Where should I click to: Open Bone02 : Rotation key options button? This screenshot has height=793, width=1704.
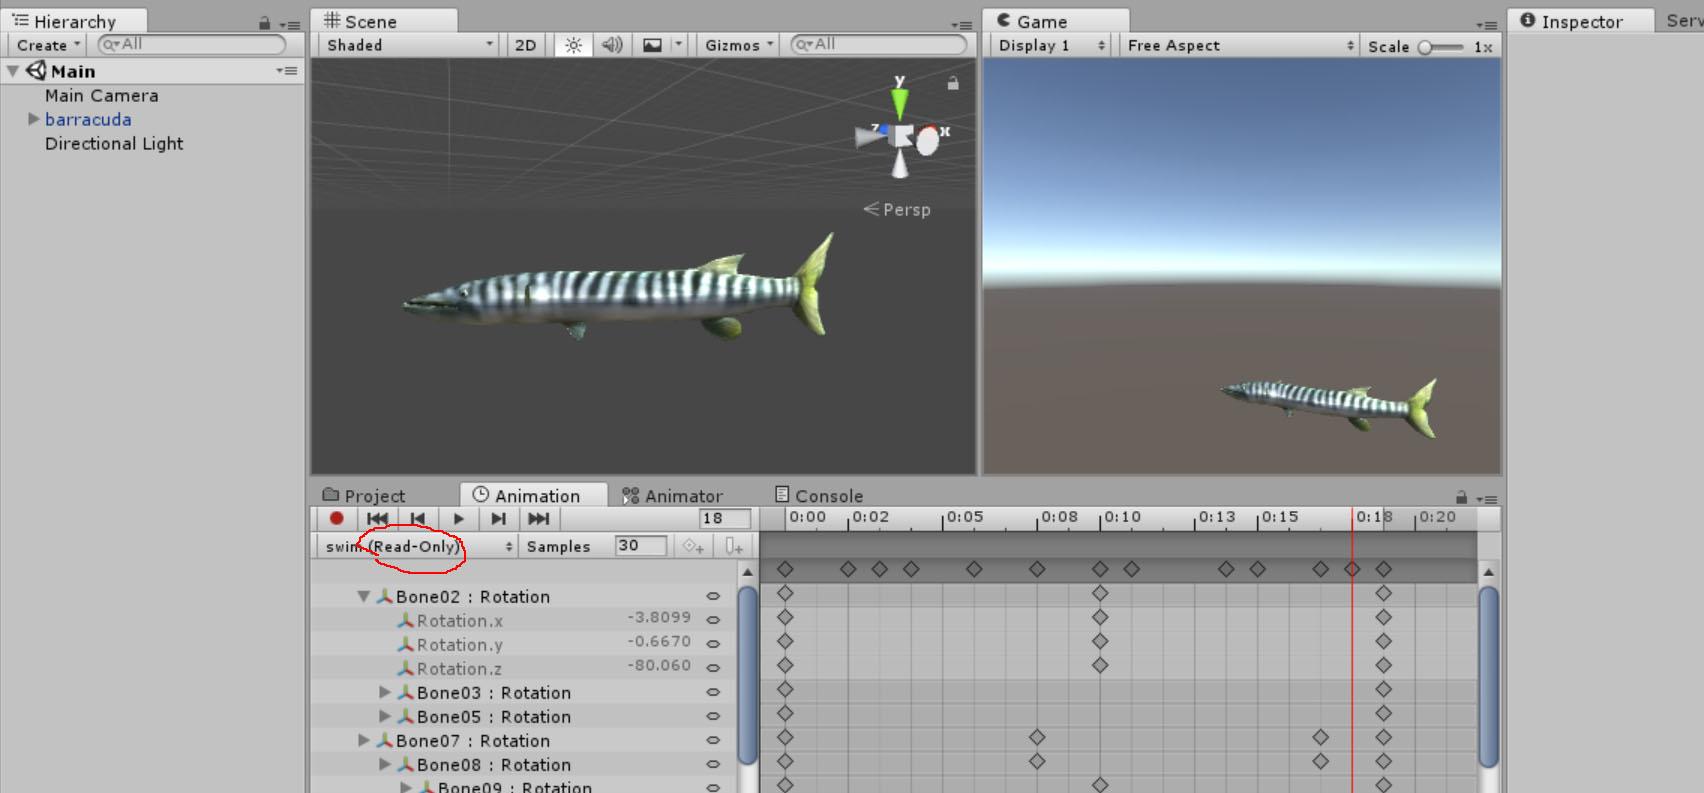click(713, 596)
